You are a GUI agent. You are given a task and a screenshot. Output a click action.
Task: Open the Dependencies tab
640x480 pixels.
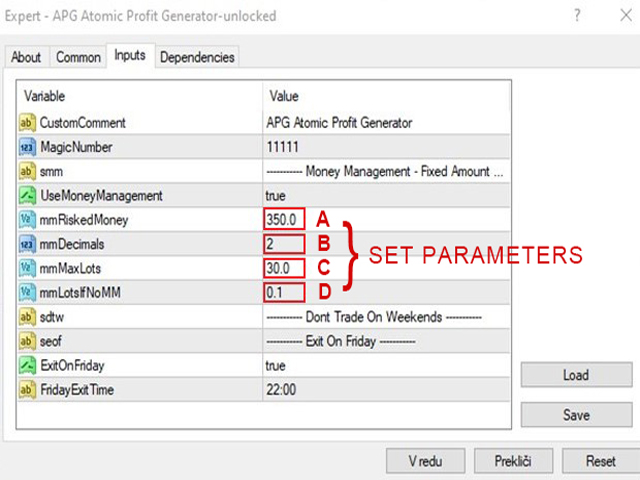click(x=197, y=57)
